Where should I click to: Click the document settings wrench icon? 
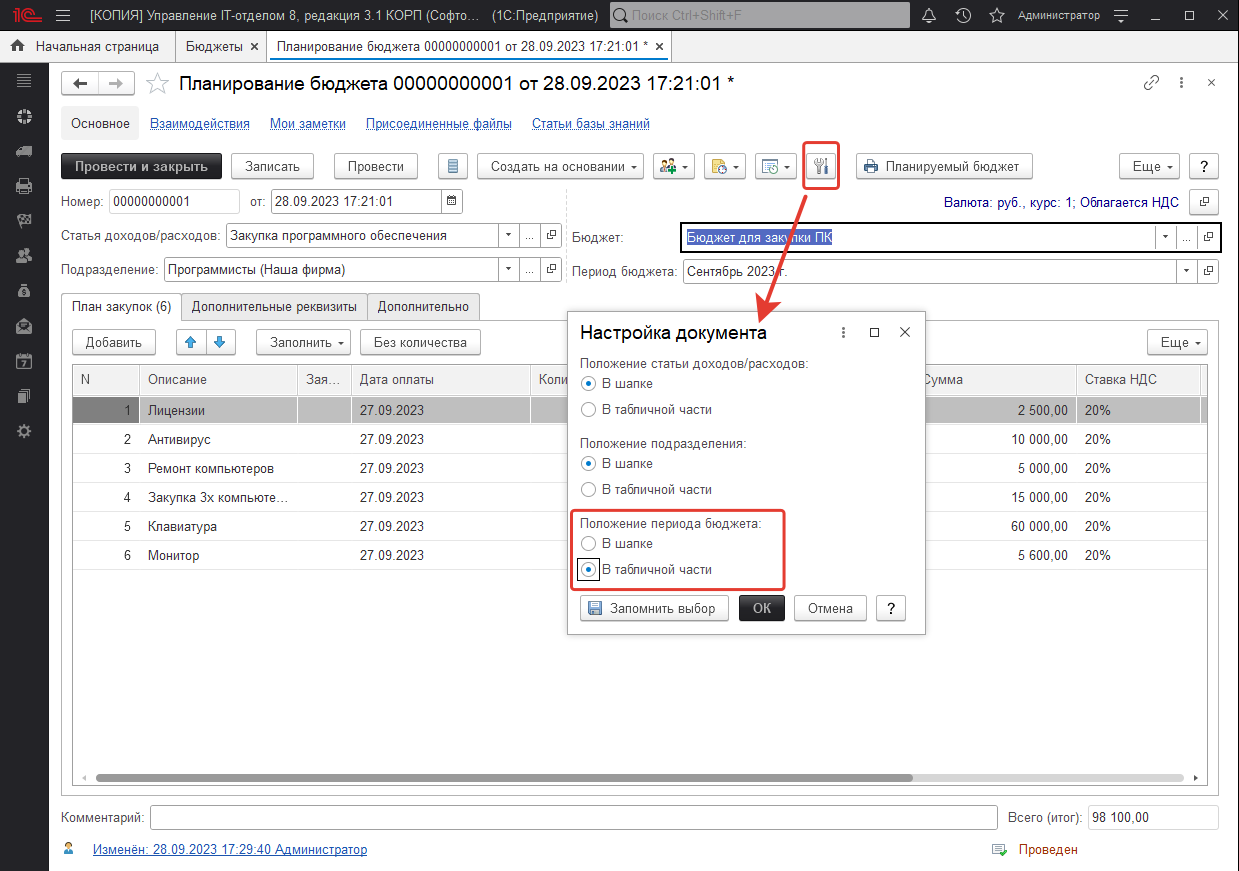click(822, 167)
